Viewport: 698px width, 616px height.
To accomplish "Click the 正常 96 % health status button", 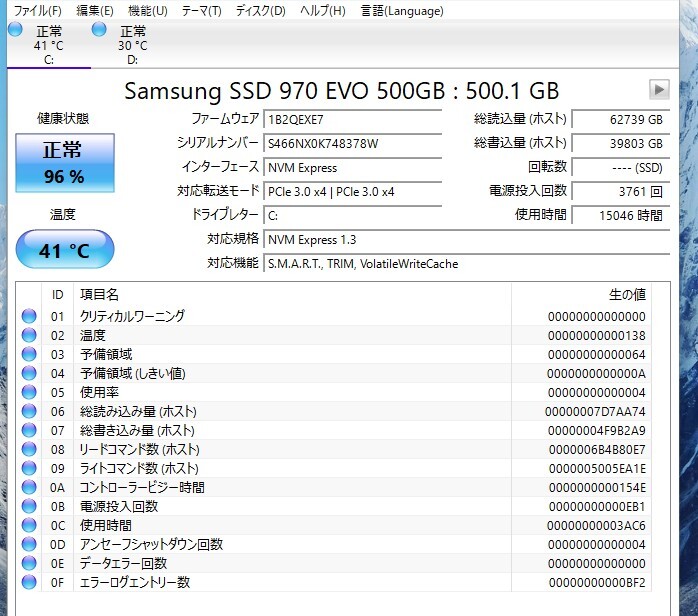I will point(63,163).
